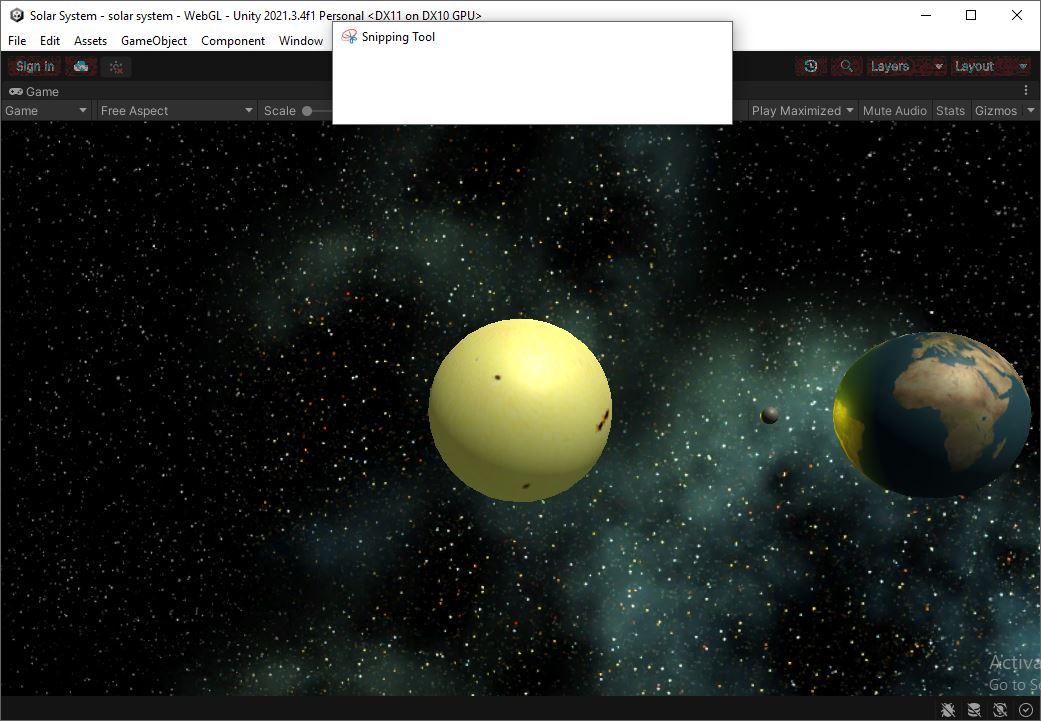Enable Stats overlay in the Game view
The height and width of the screenshot is (721, 1041).
tap(951, 110)
